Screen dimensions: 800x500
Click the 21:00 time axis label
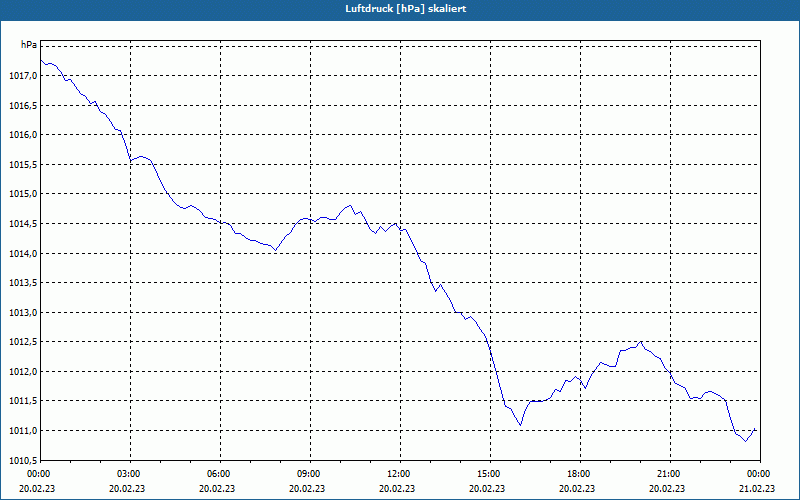pyautogui.click(x=667, y=474)
